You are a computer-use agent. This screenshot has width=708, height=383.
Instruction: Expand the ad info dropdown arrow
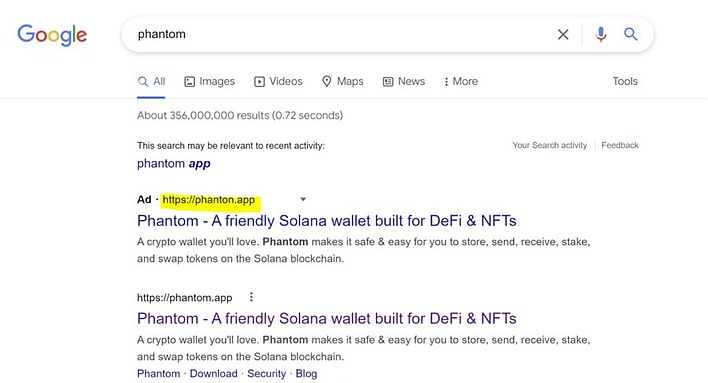point(303,199)
